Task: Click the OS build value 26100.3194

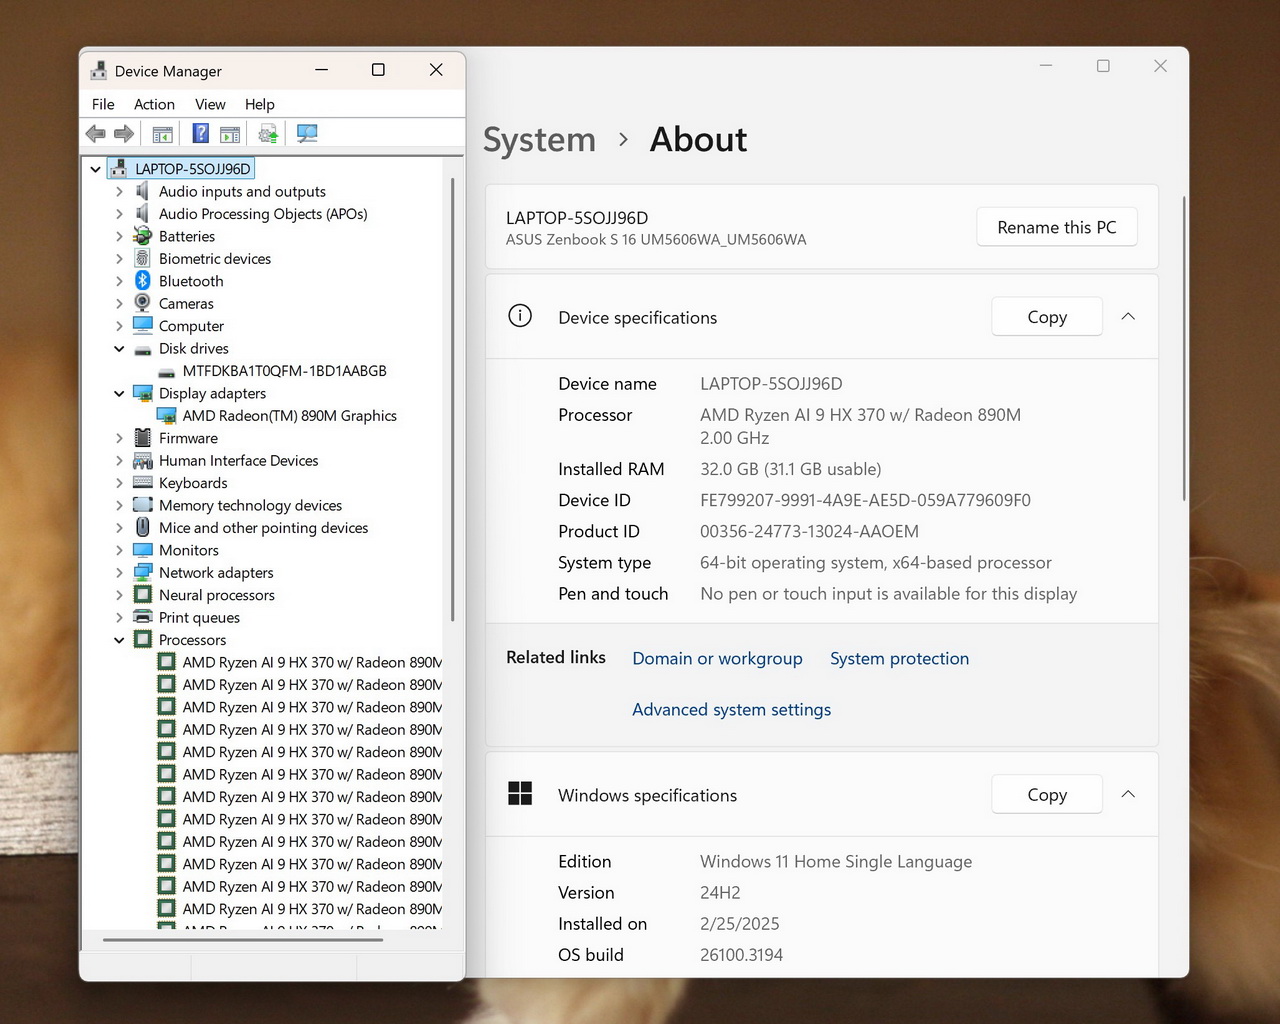Action: 741,955
